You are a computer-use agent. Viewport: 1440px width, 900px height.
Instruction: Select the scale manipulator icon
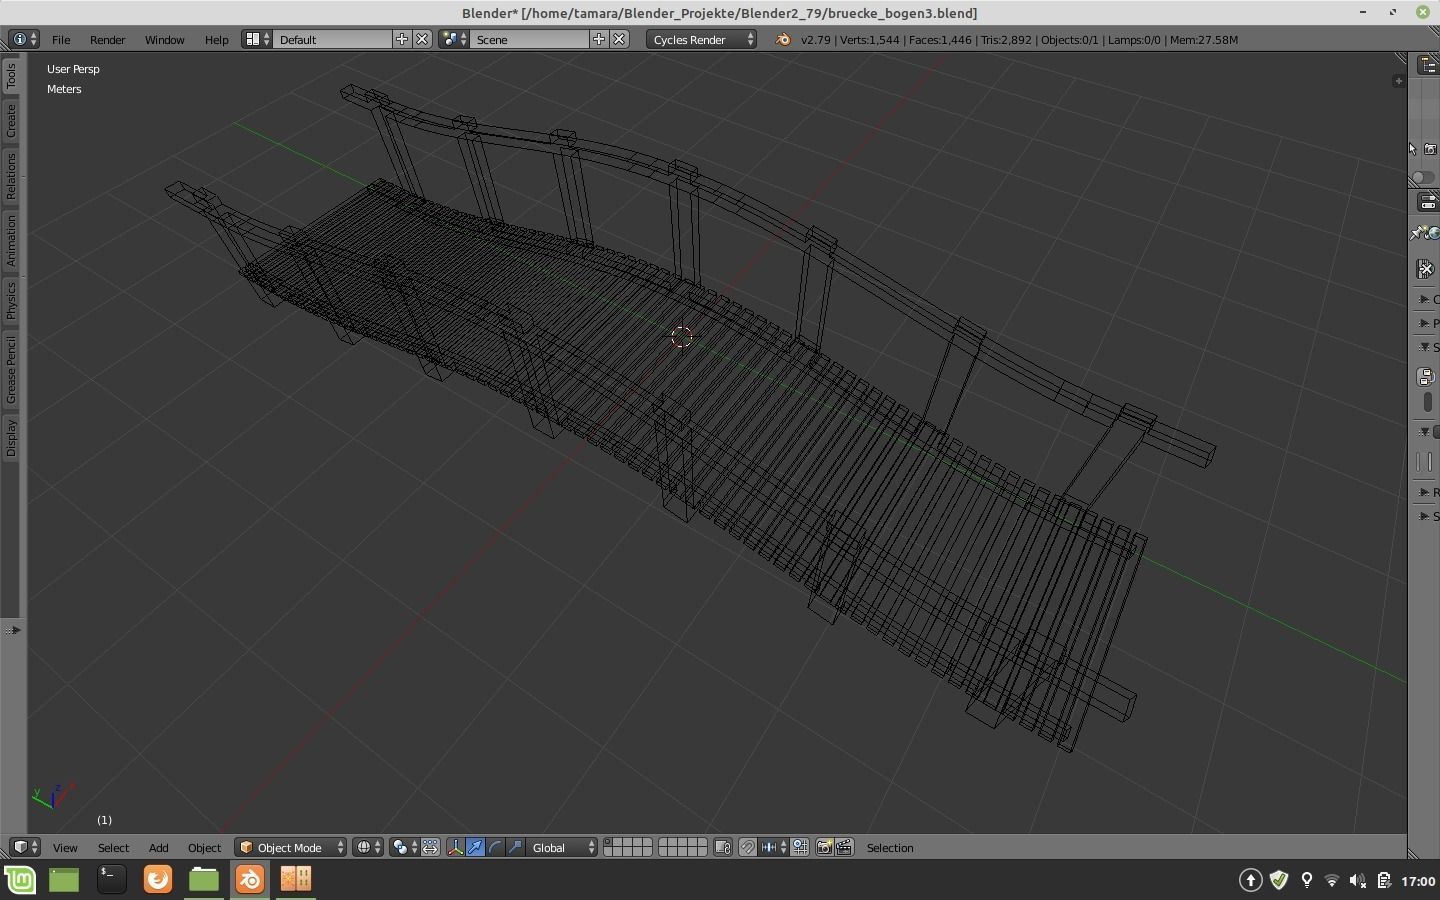[516, 847]
